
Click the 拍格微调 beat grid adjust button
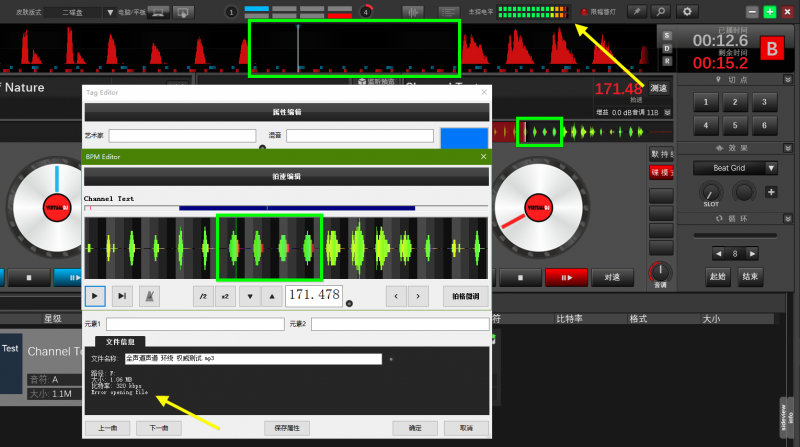click(465, 296)
